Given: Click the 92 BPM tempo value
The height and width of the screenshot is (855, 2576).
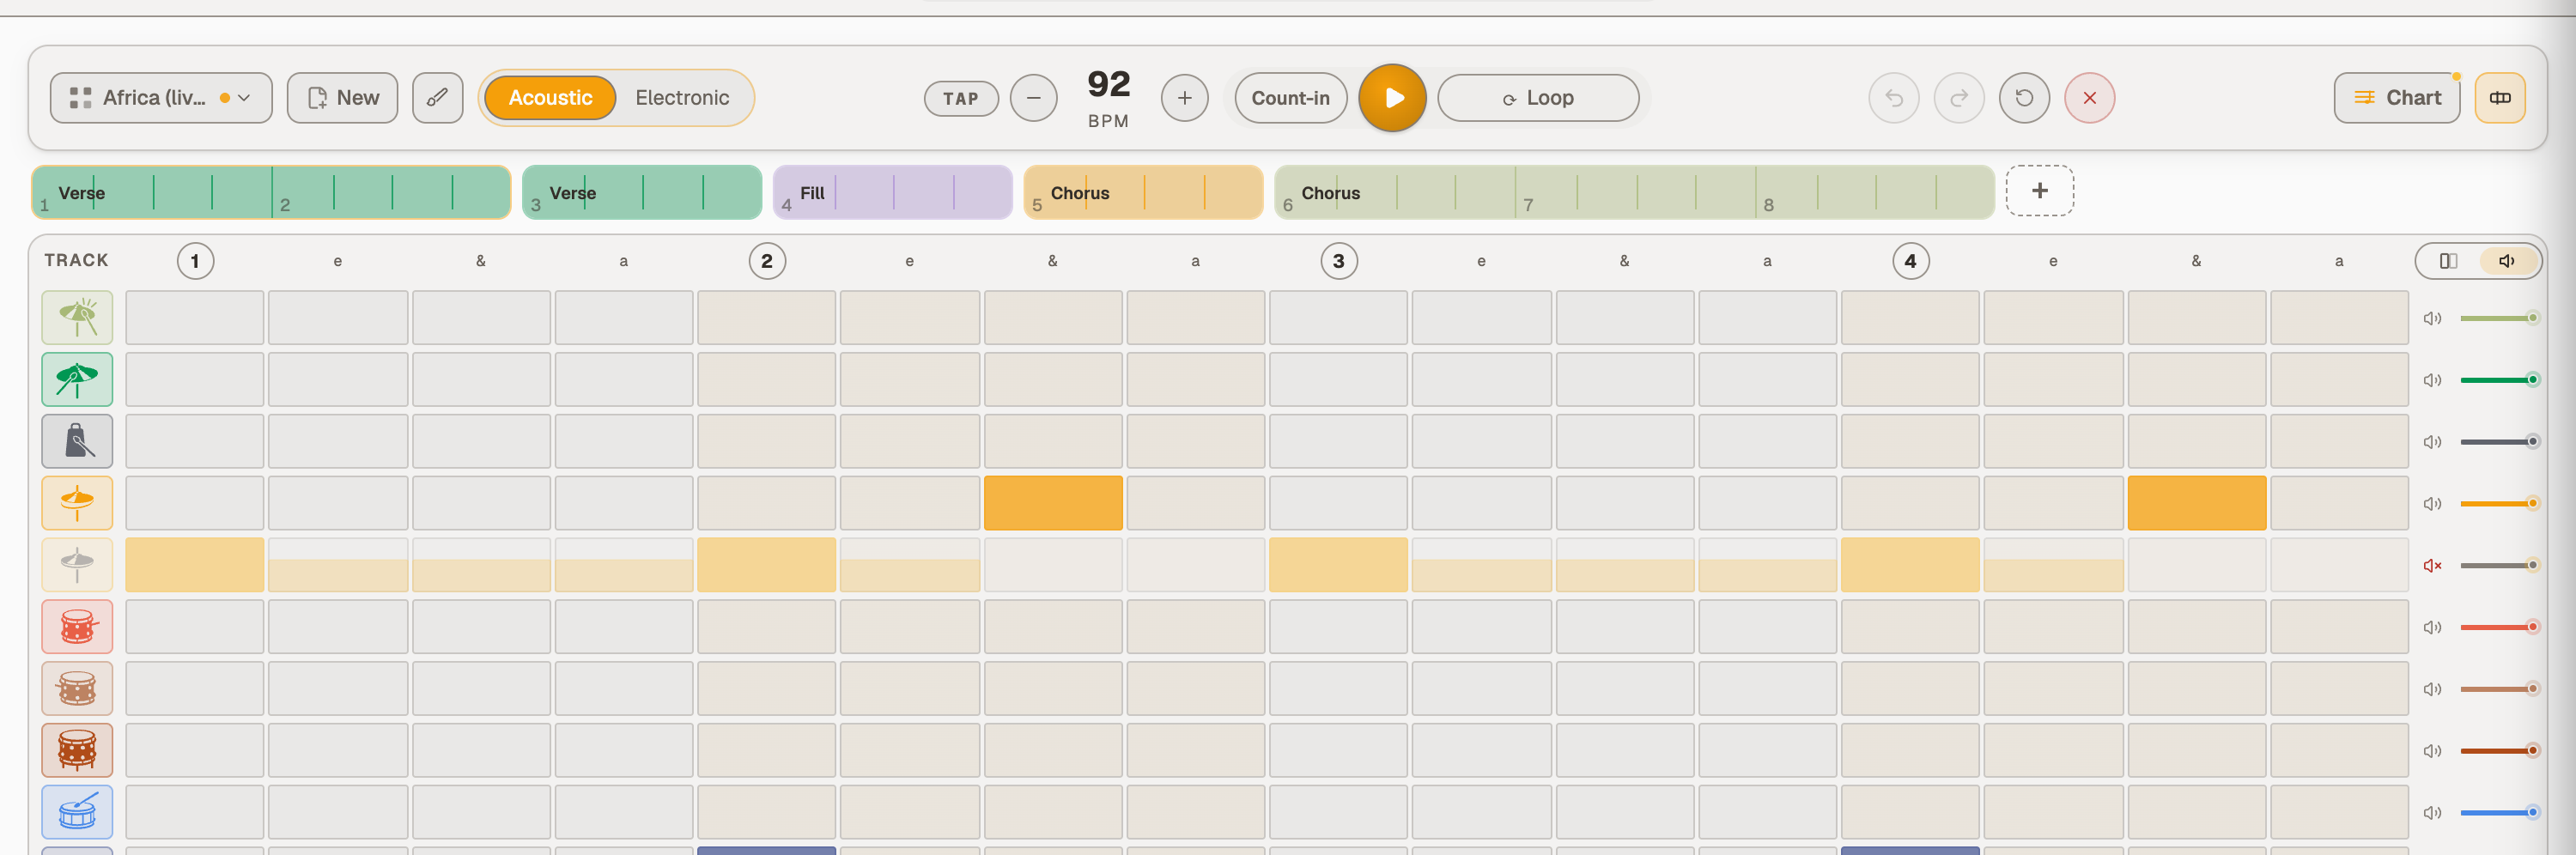Looking at the screenshot, I should pyautogui.click(x=1109, y=85).
